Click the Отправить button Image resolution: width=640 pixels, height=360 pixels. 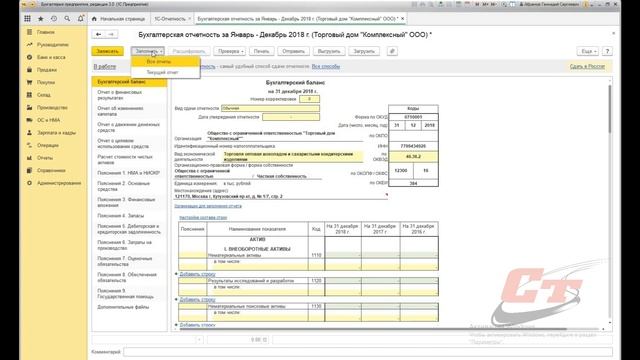pyautogui.click(x=293, y=51)
